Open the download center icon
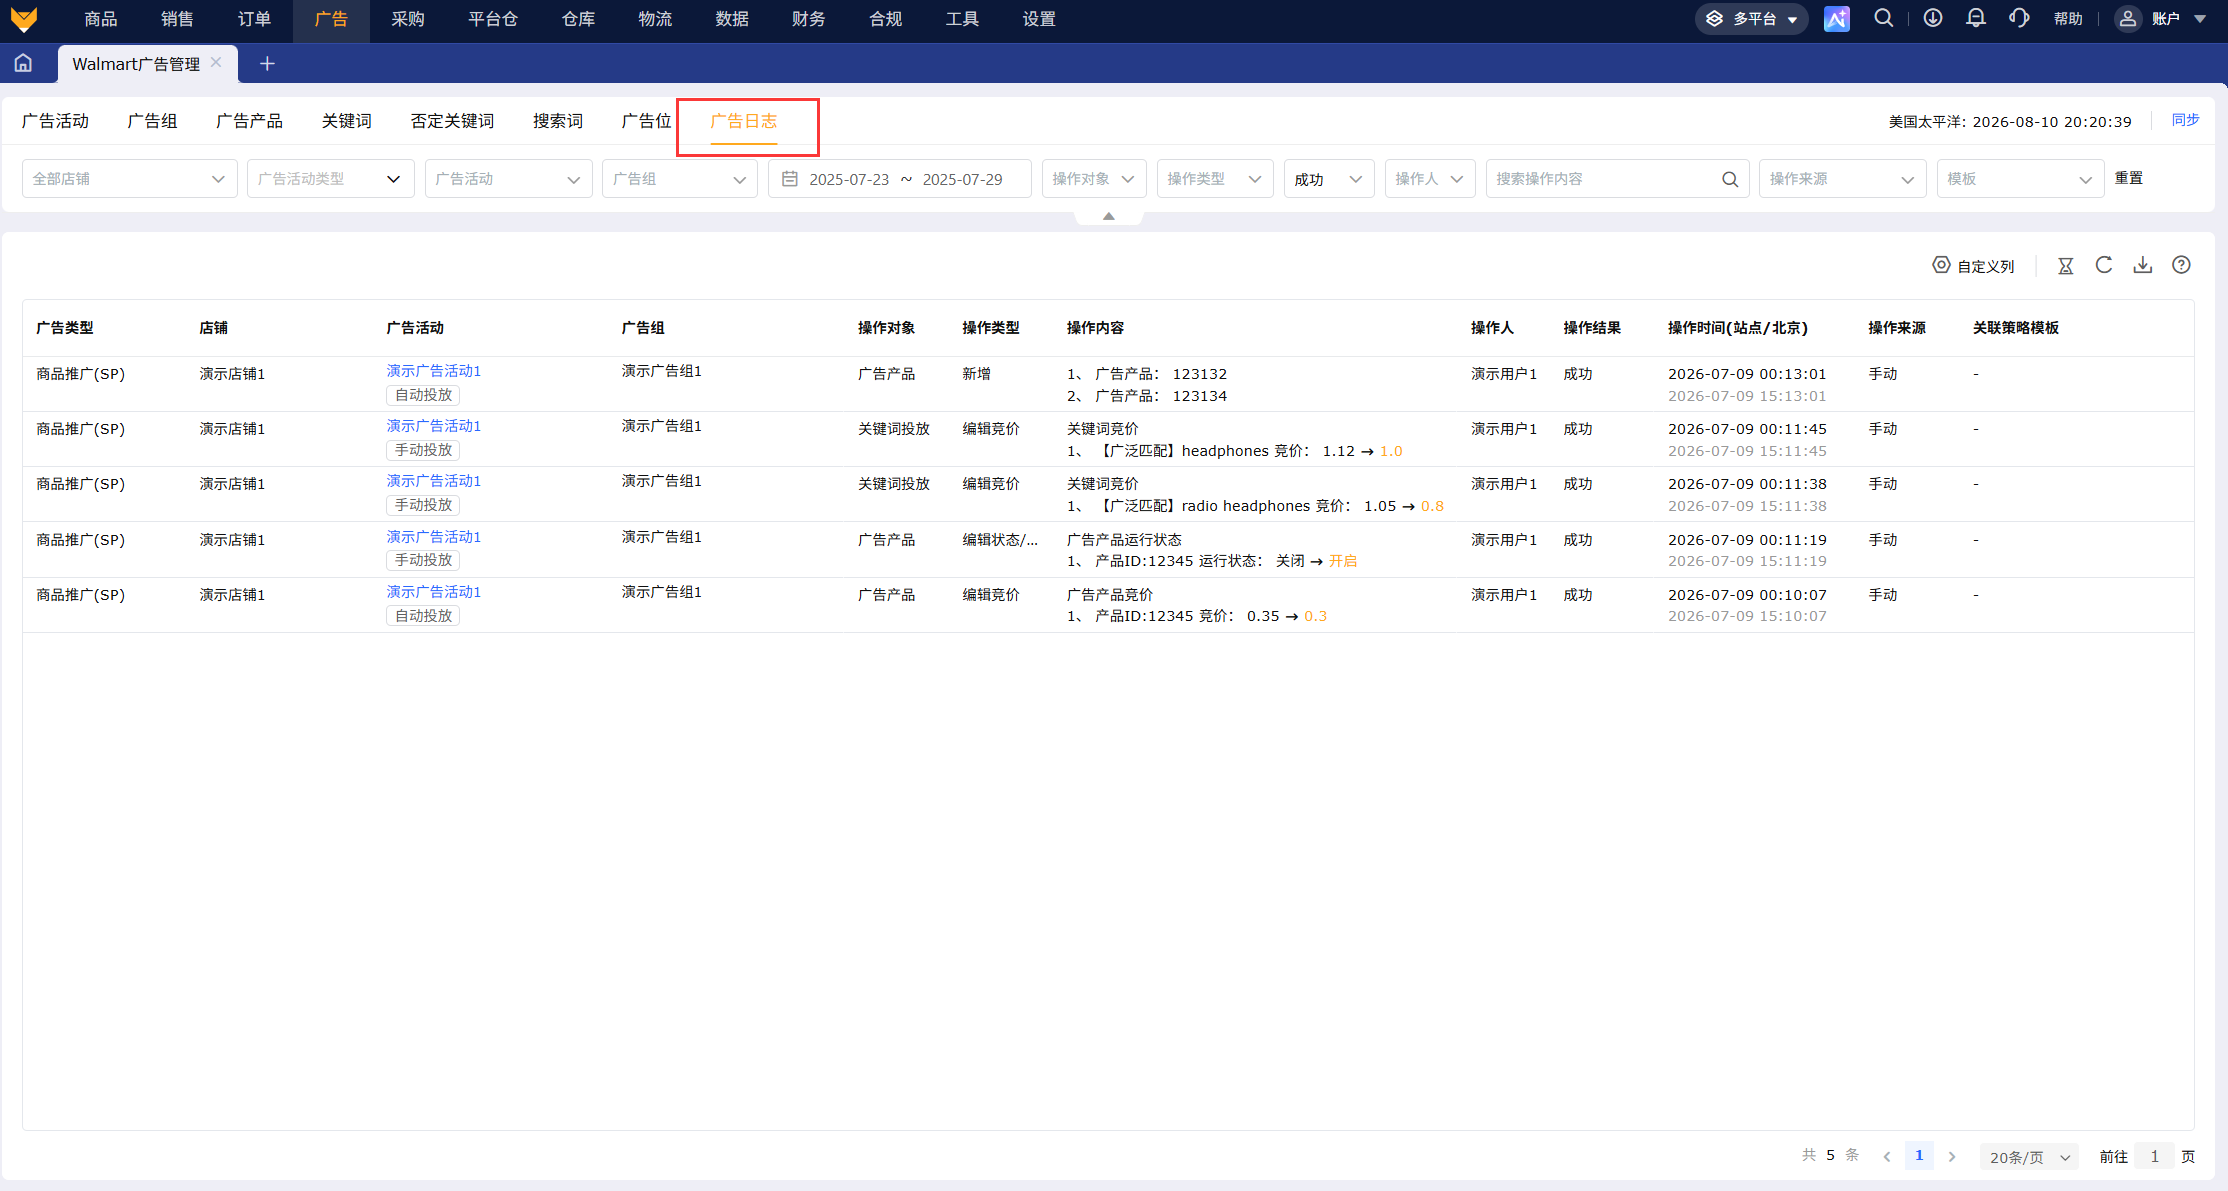 [1933, 18]
